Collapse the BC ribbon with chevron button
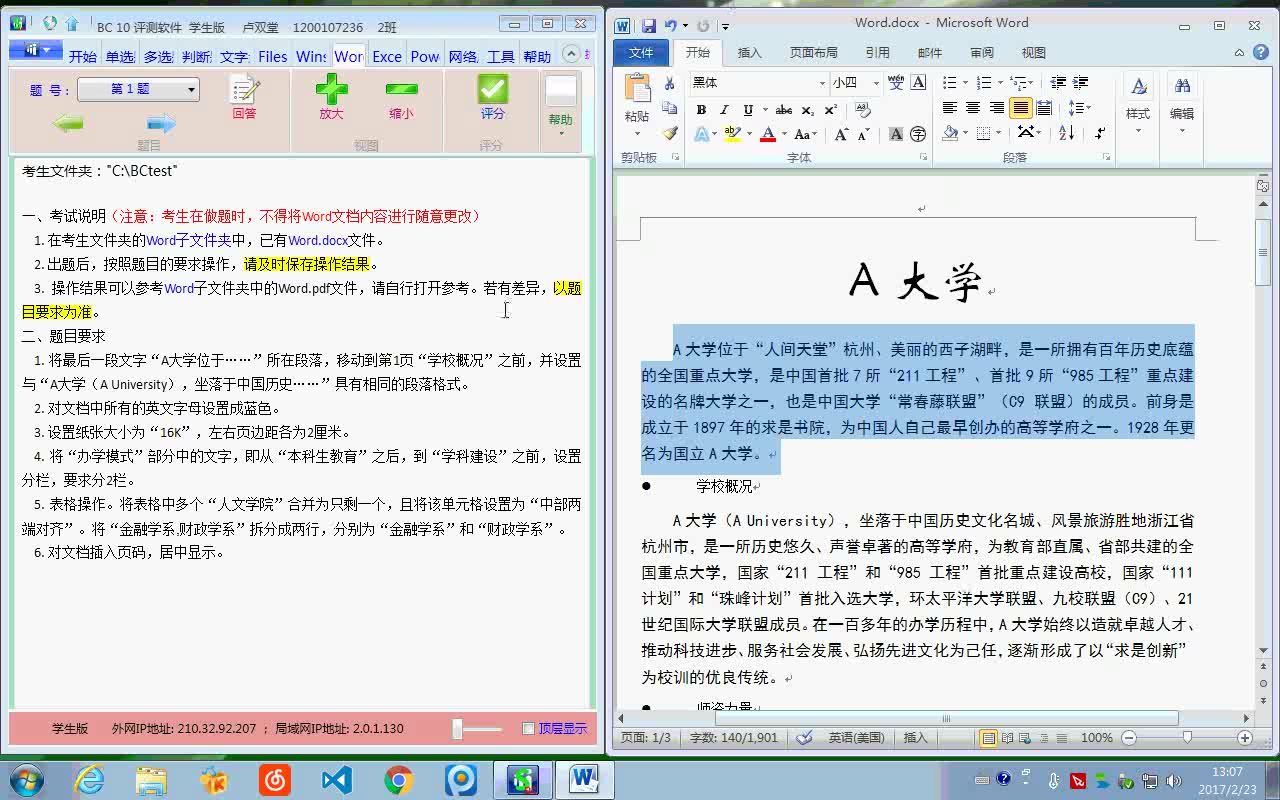Screen dimensions: 1280x800 pyautogui.click(x=571, y=54)
